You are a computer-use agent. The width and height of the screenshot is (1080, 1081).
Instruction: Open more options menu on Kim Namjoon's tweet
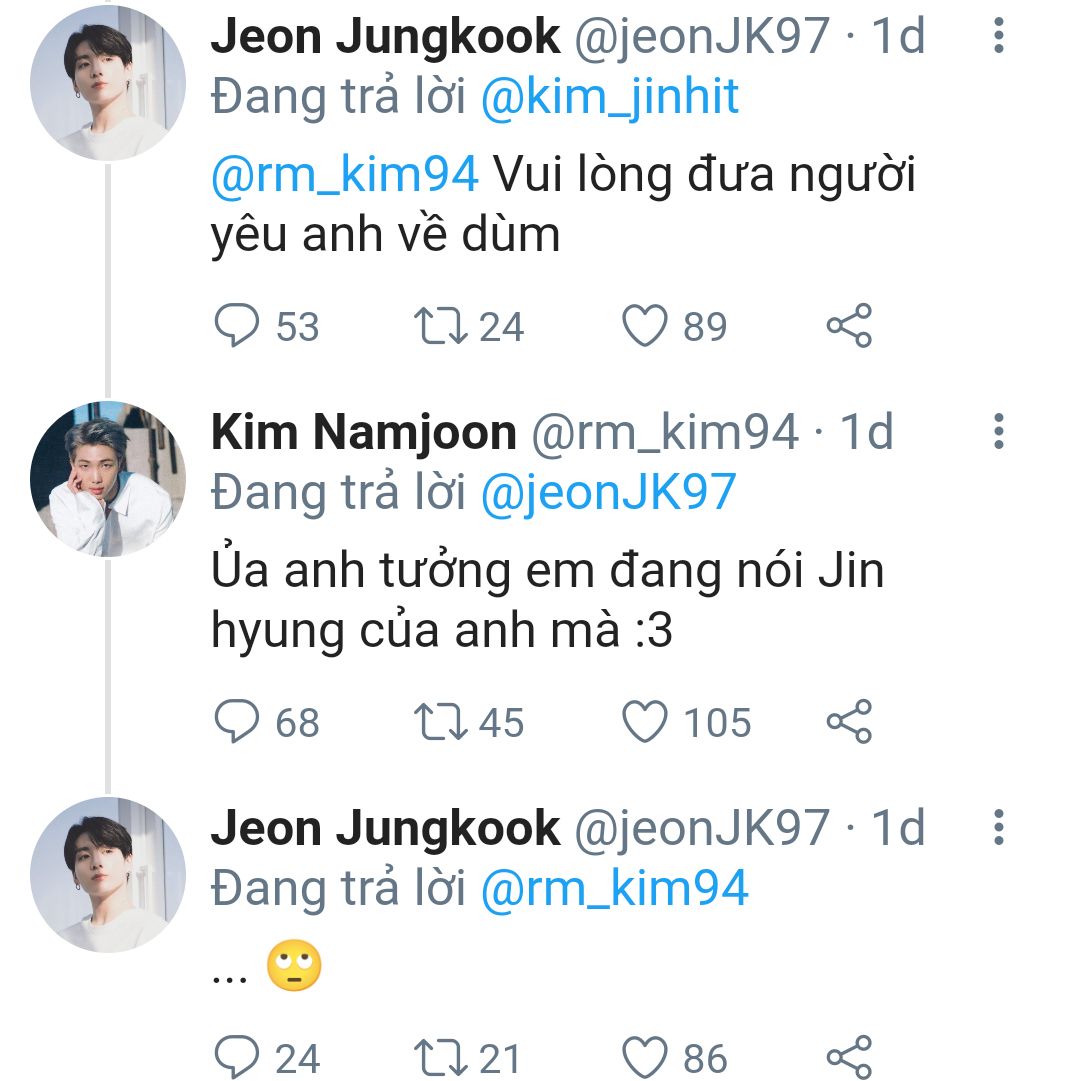point(997,432)
